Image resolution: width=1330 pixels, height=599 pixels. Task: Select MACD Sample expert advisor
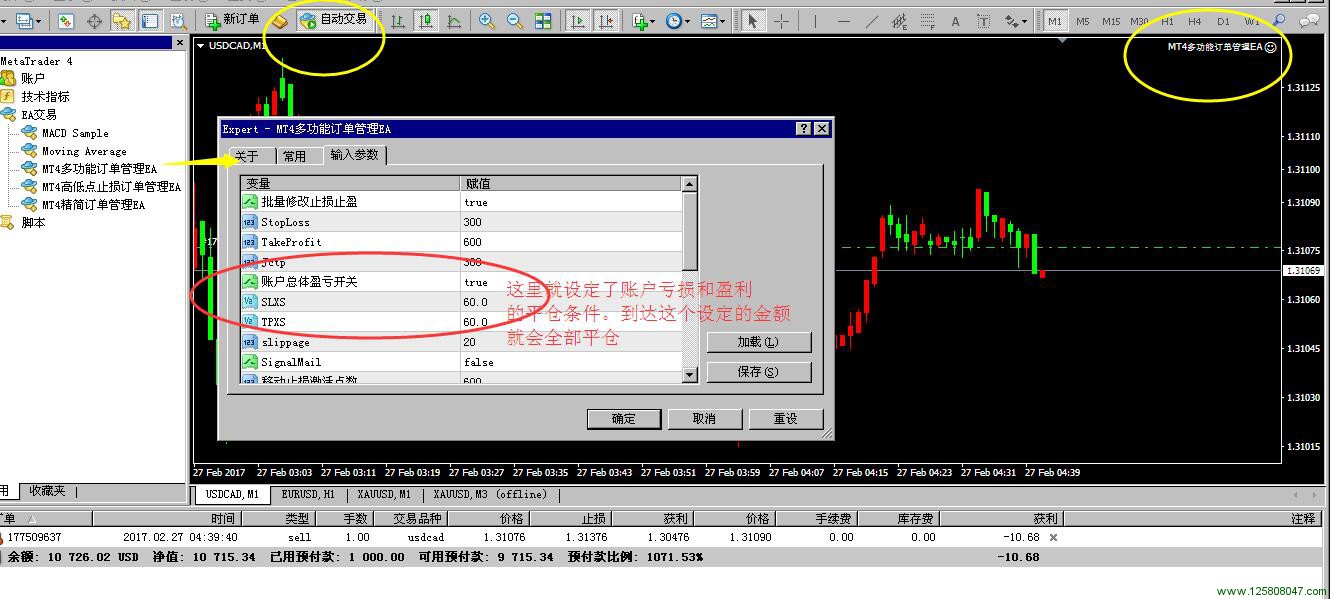coord(75,133)
